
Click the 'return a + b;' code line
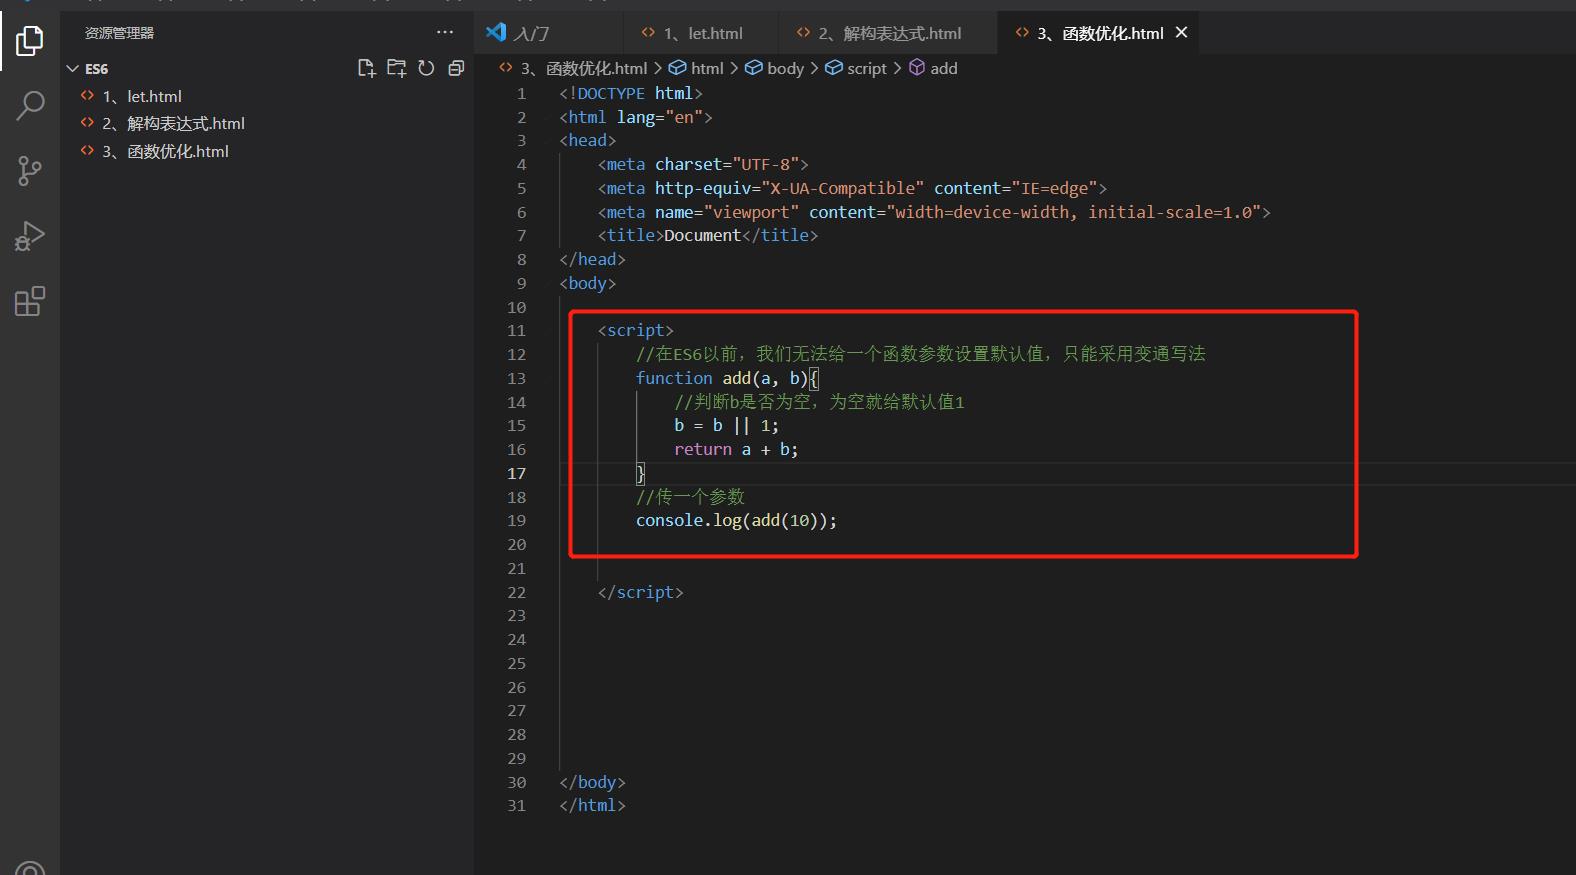(x=736, y=449)
